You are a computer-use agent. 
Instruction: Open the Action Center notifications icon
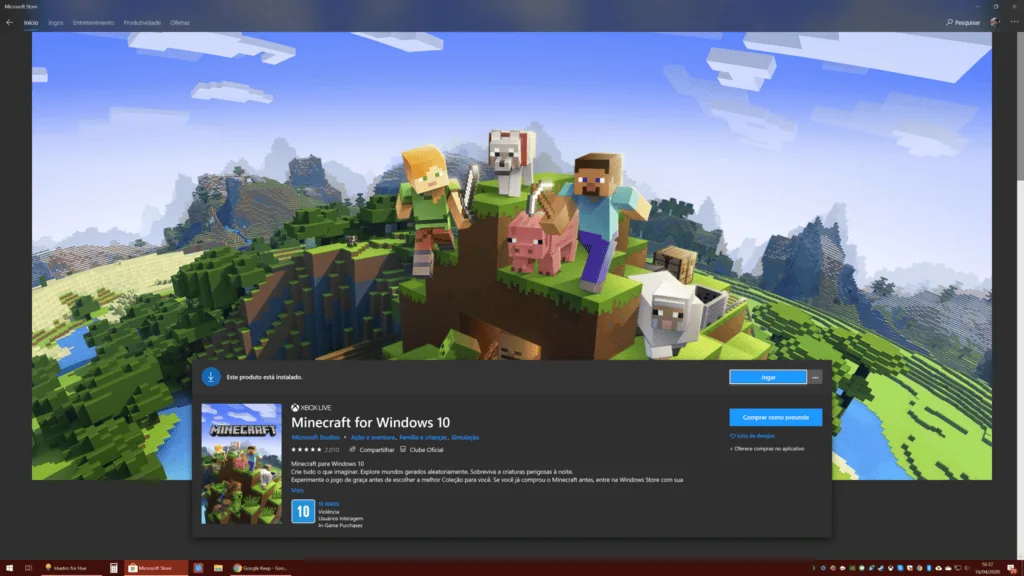[x=1012, y=568]
